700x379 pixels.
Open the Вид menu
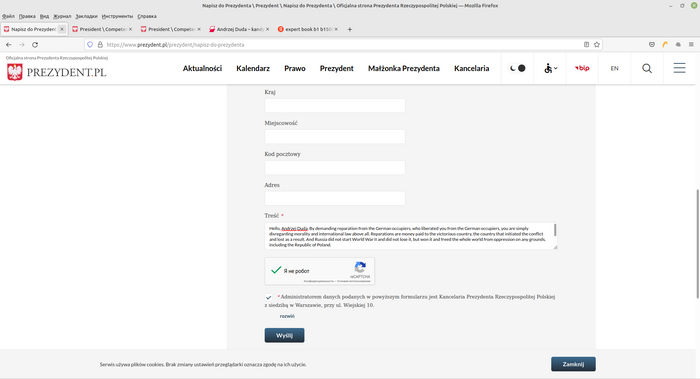pos(44,16)
